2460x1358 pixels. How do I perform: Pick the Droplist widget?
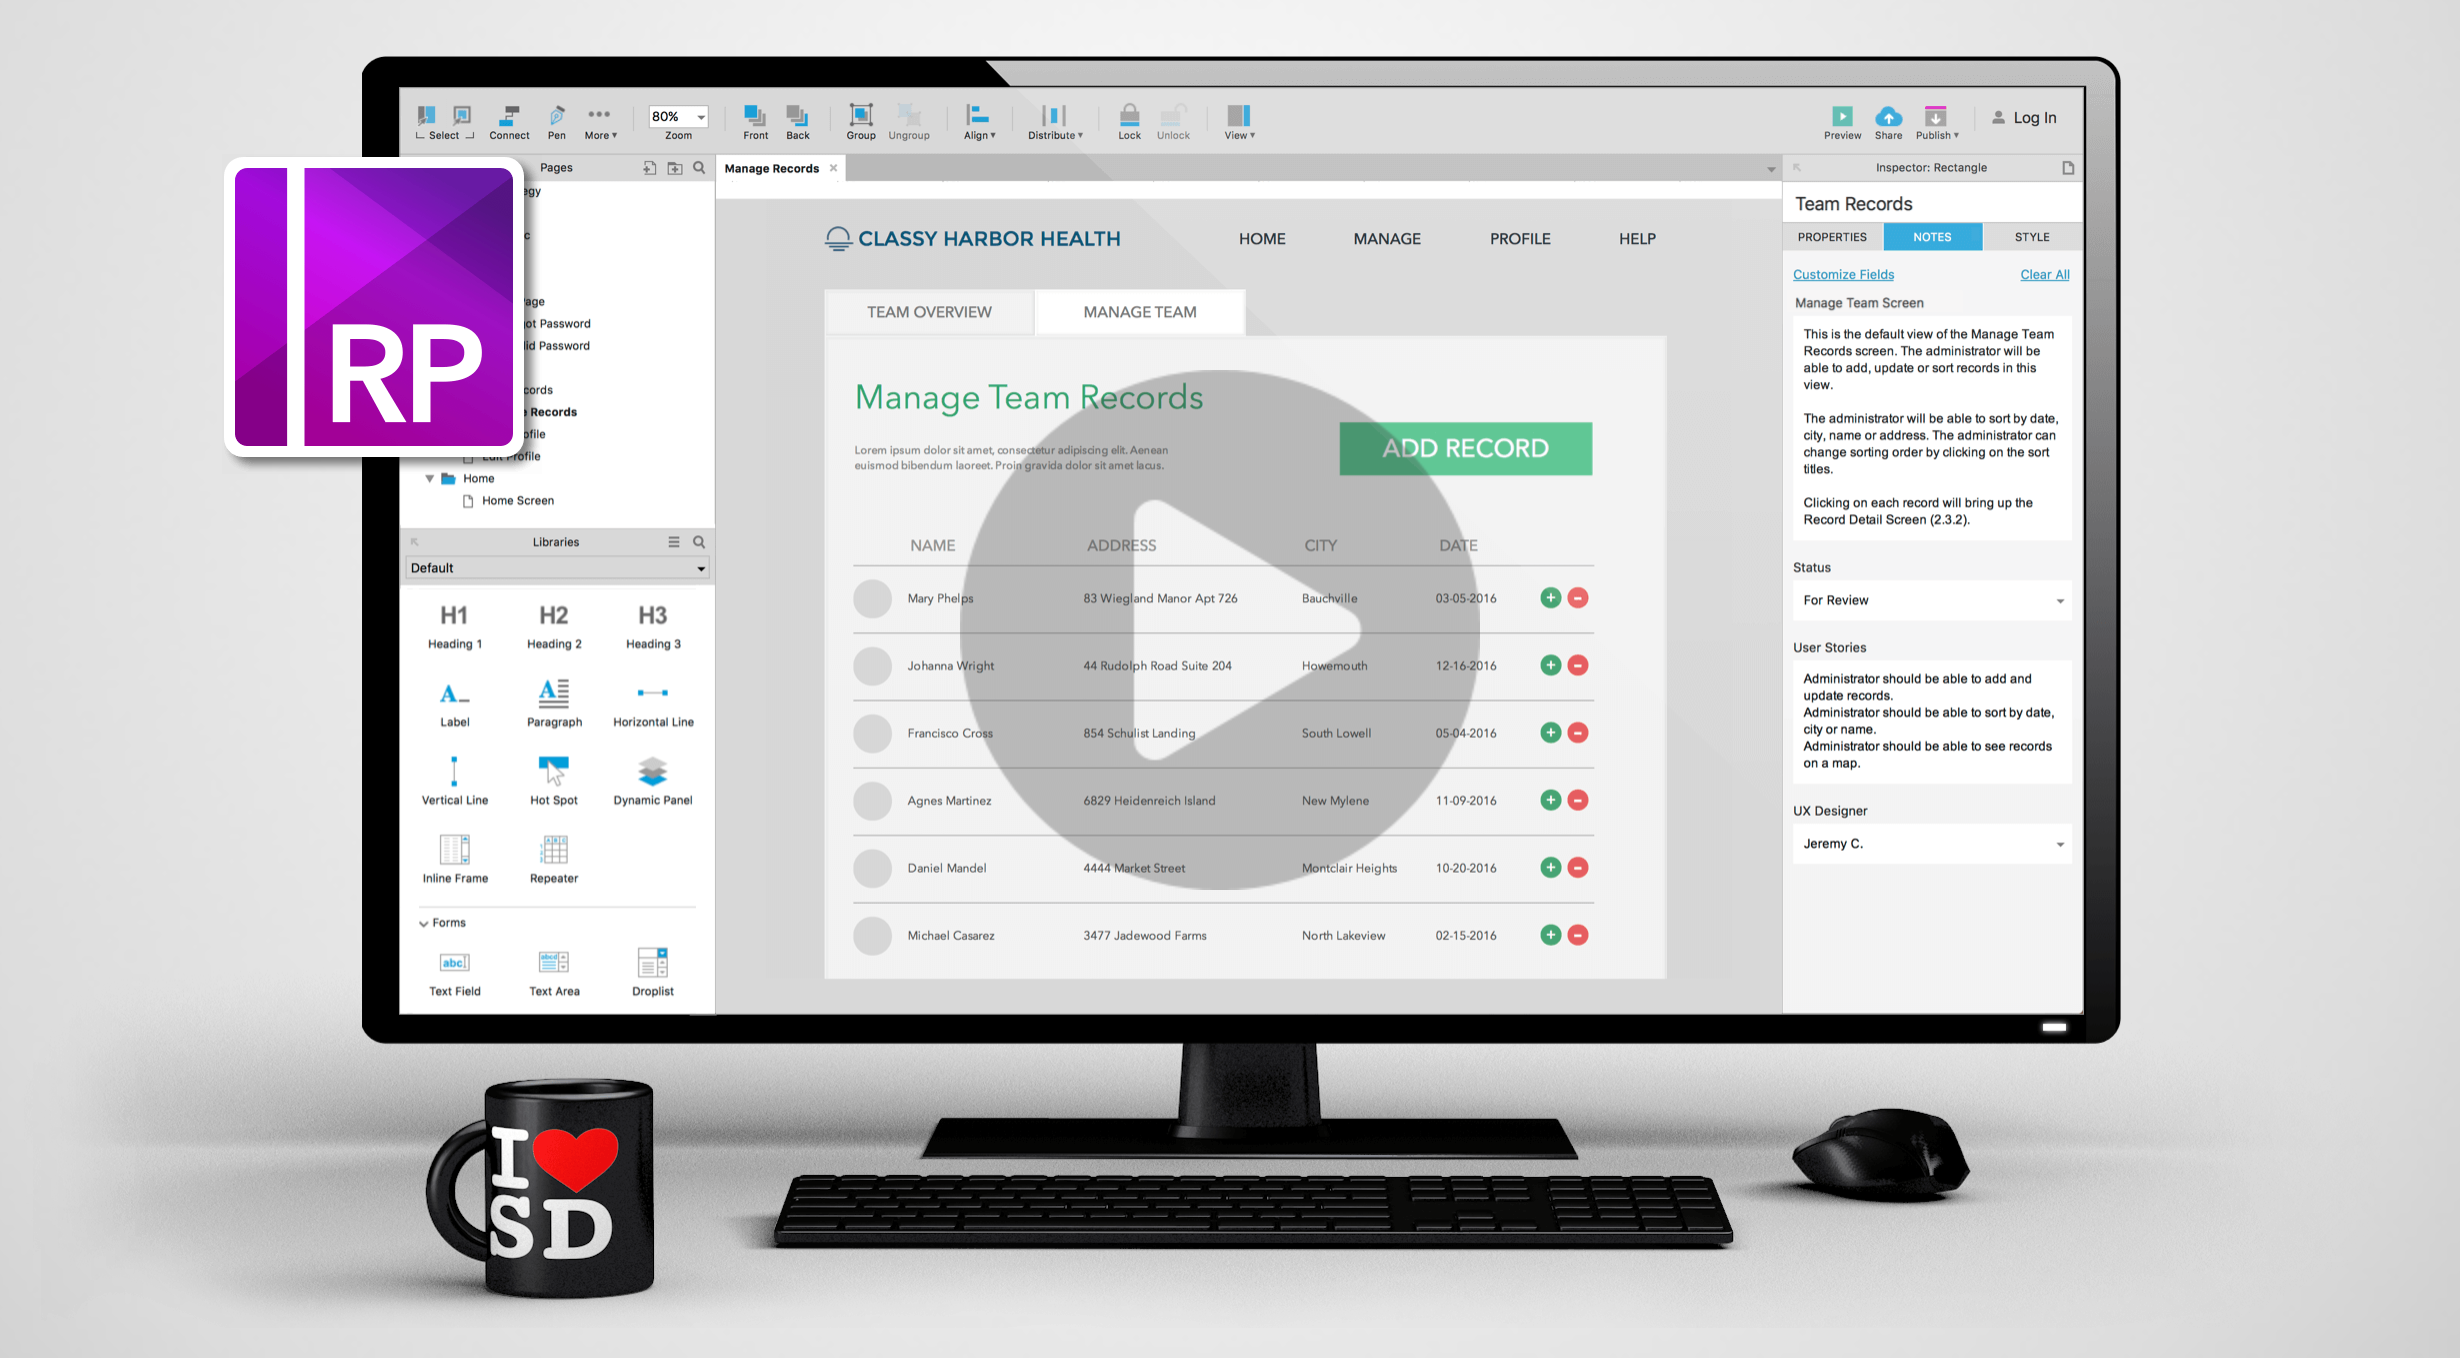click(x=653, y=973)
